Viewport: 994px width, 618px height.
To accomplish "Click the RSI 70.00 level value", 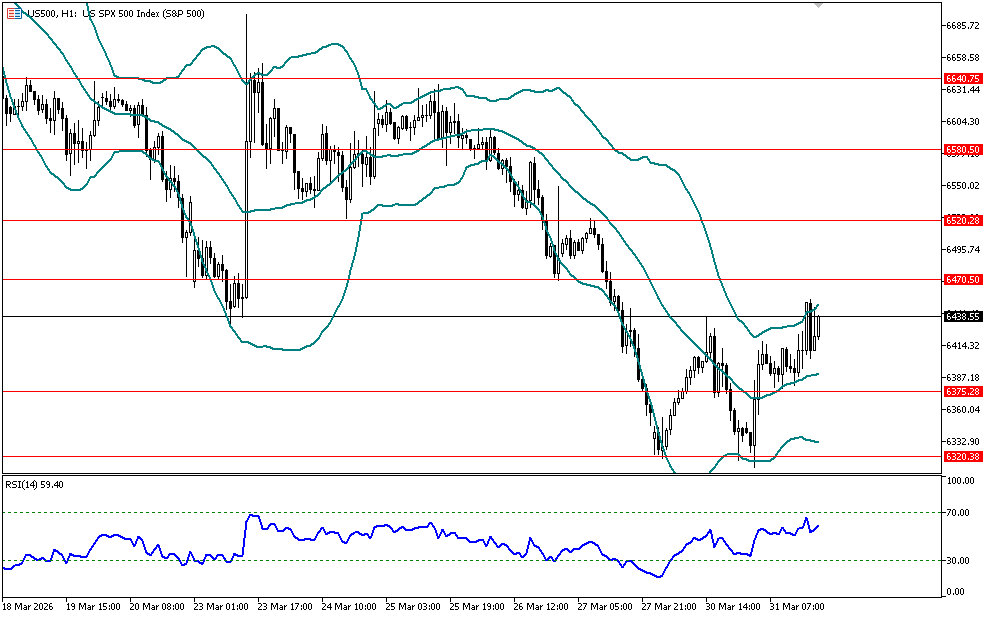I will pos(960,513).
